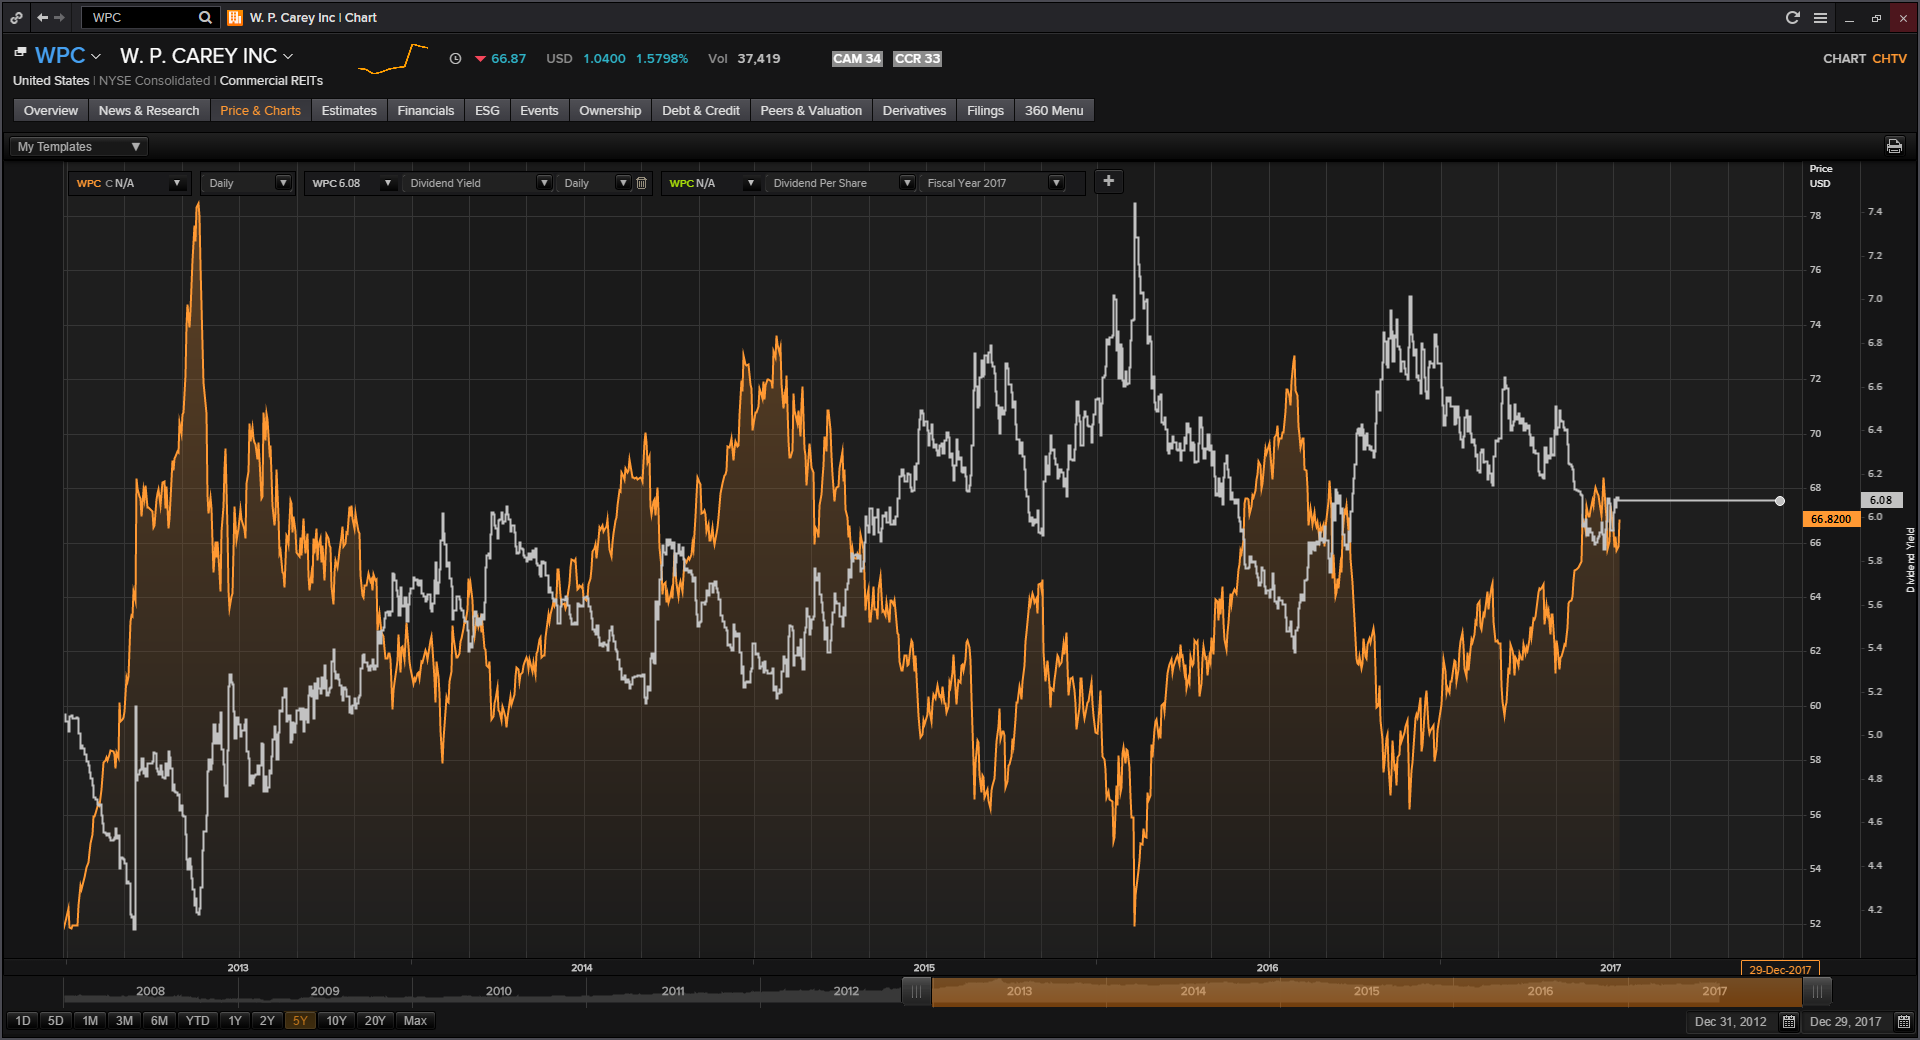Click the CCR 33 badge
This screenshot has width=1920, height=1040.
tap(917, 59)
